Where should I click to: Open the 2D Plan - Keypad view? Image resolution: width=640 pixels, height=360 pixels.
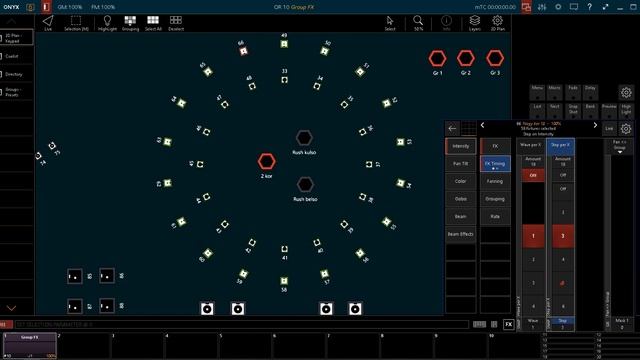(x=16, y=38)
